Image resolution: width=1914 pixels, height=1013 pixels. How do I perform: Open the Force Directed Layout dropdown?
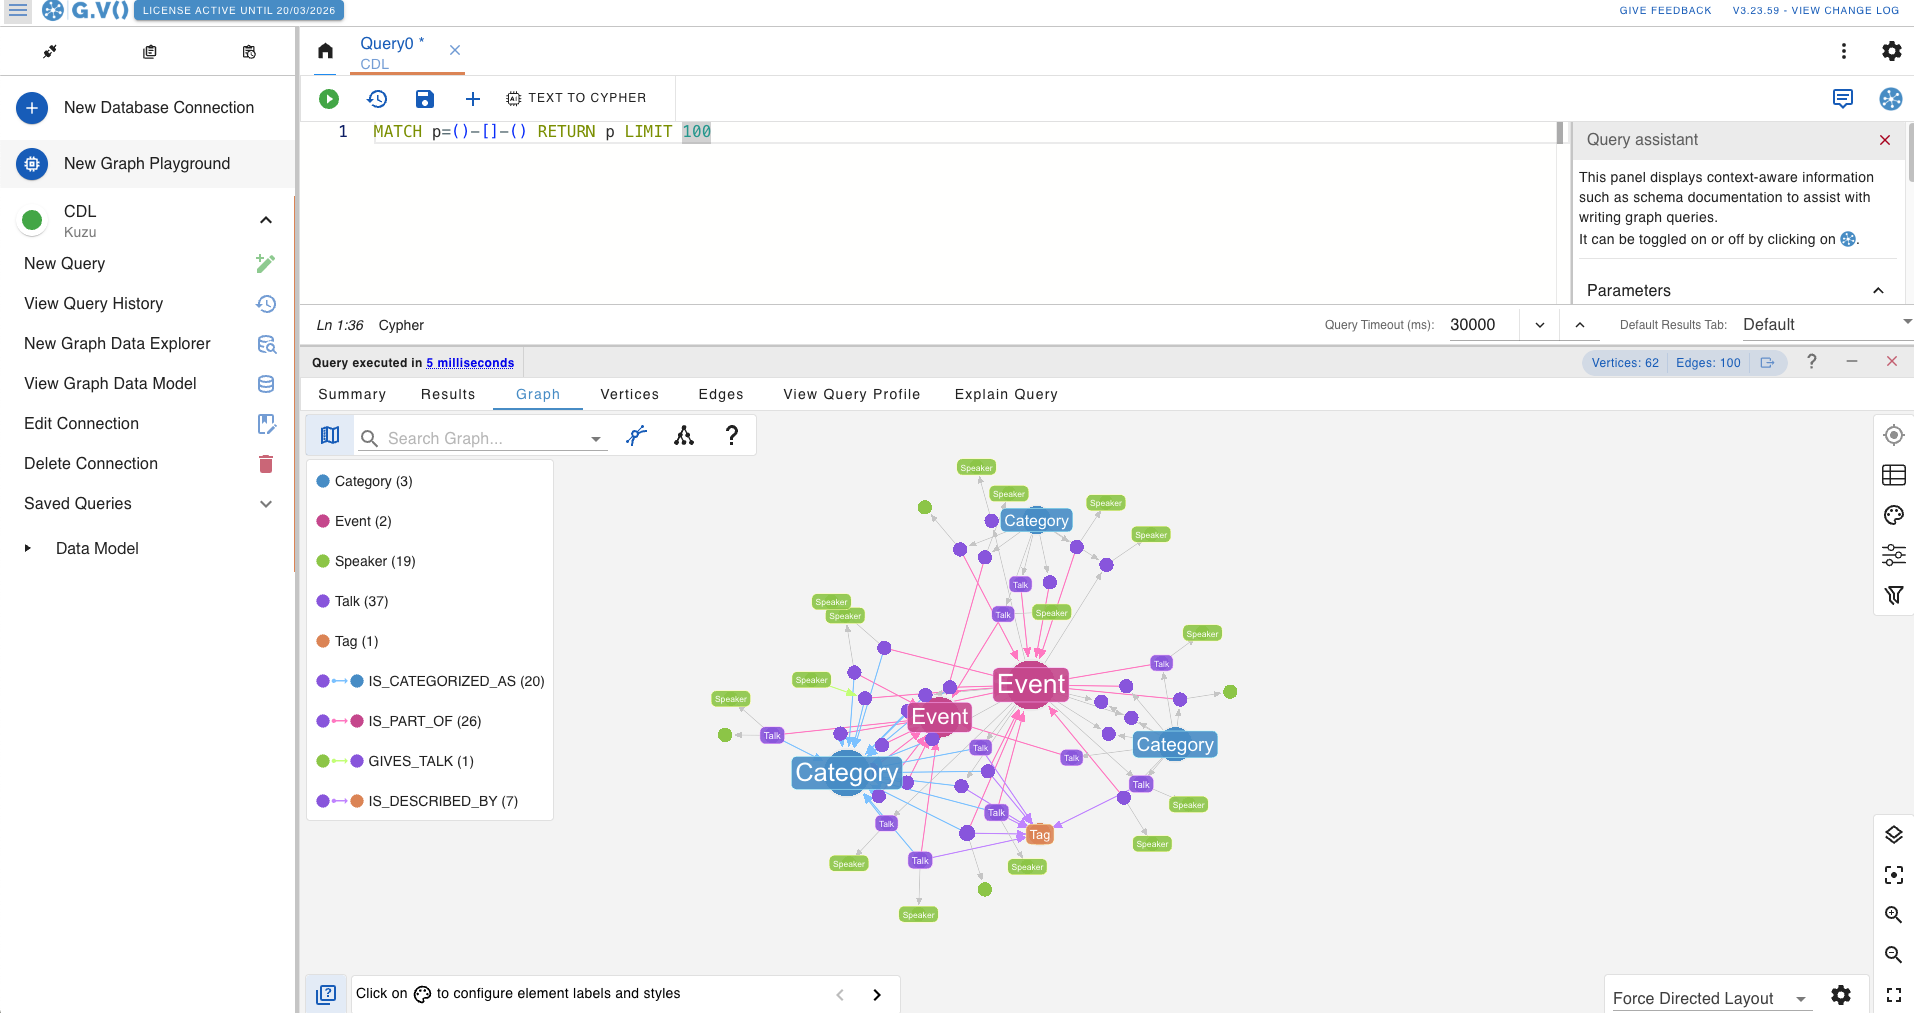[x=1710, y=998]
